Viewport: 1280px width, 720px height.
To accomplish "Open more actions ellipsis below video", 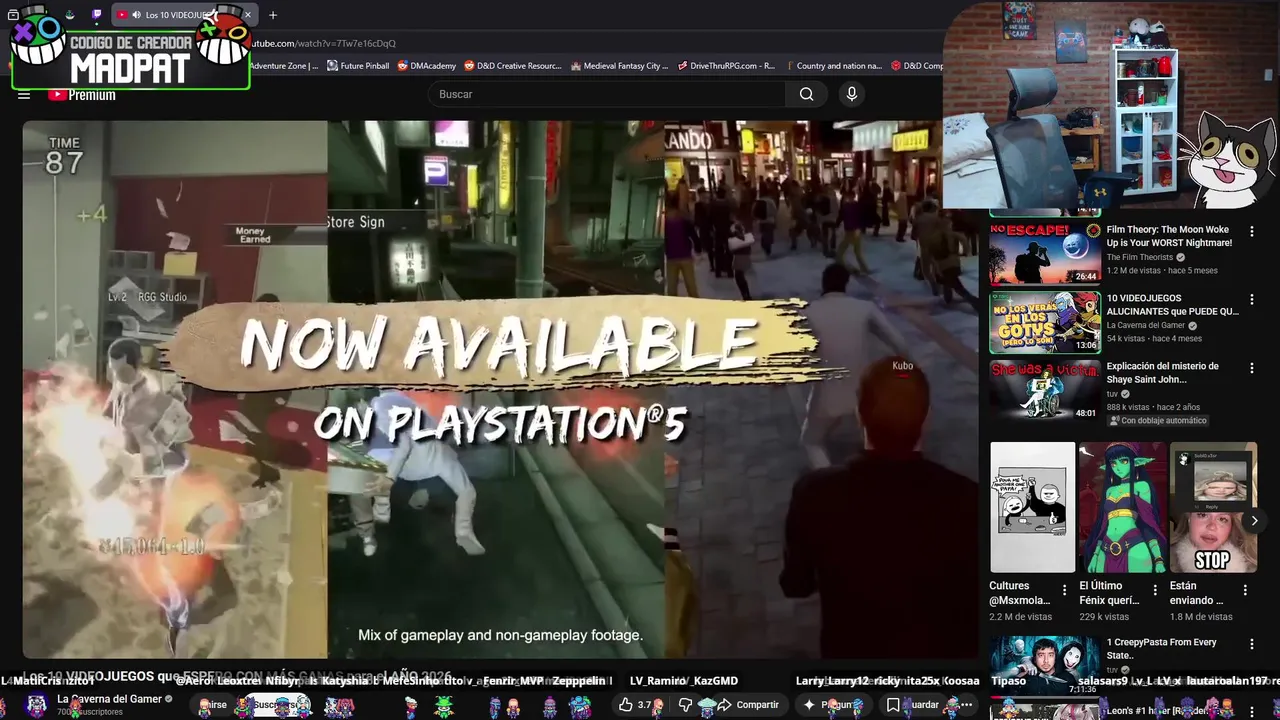I will [x=964, y=705].
